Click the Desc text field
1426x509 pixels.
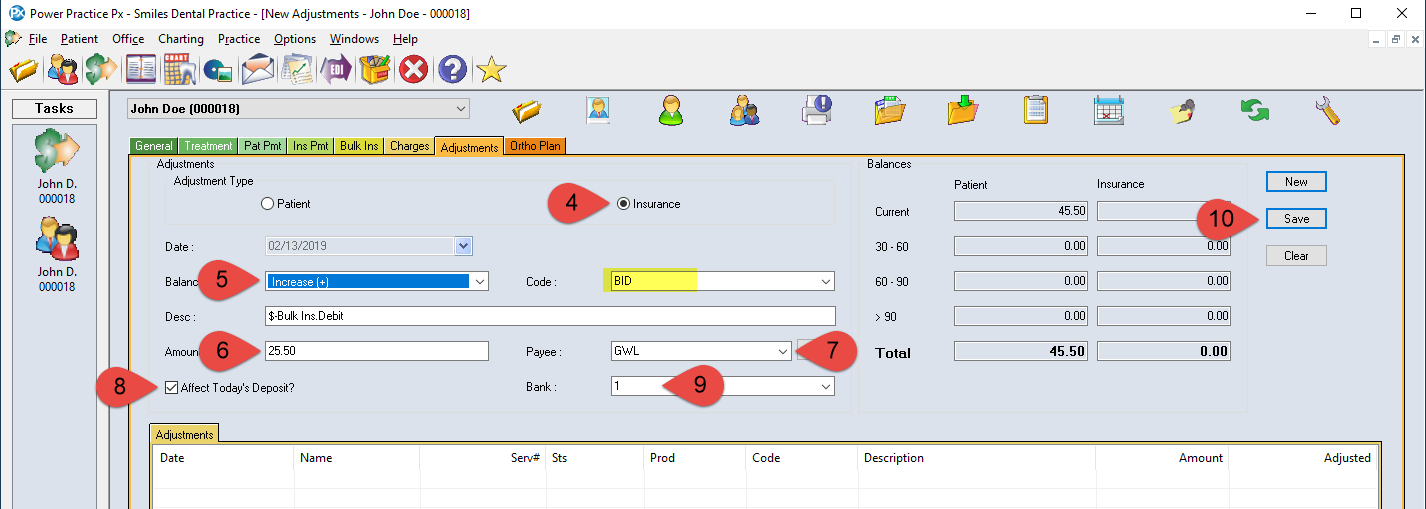[x=550, y=316]
